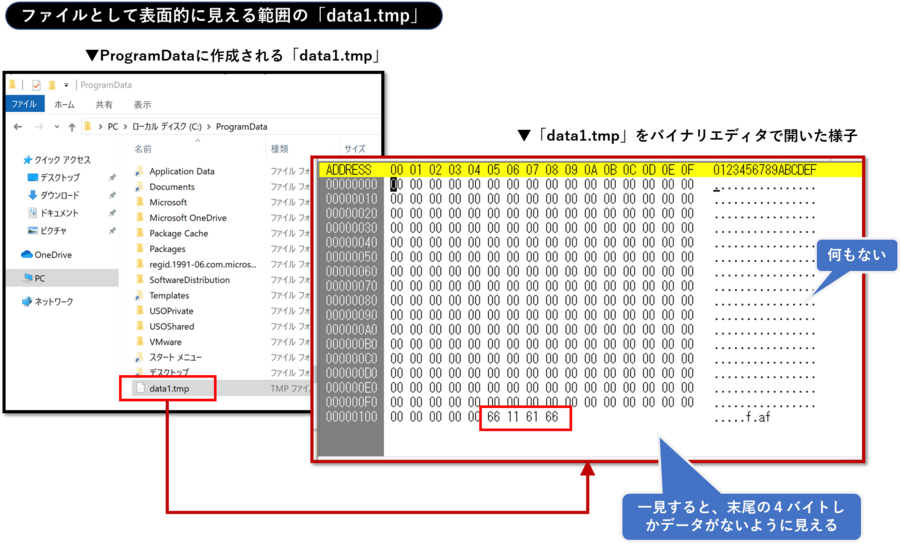Open the quick access properties checkmark icon
Viewport: 900px width, 544px height.
36,85
